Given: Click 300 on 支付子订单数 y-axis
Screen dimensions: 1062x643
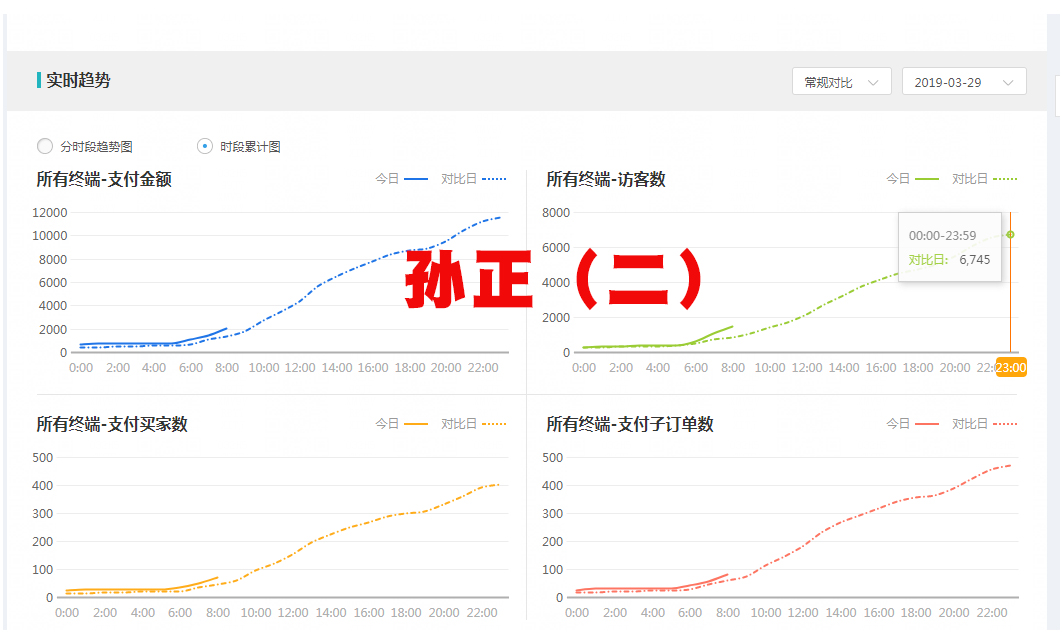Looking at the screenshot, I should (552, 514).
